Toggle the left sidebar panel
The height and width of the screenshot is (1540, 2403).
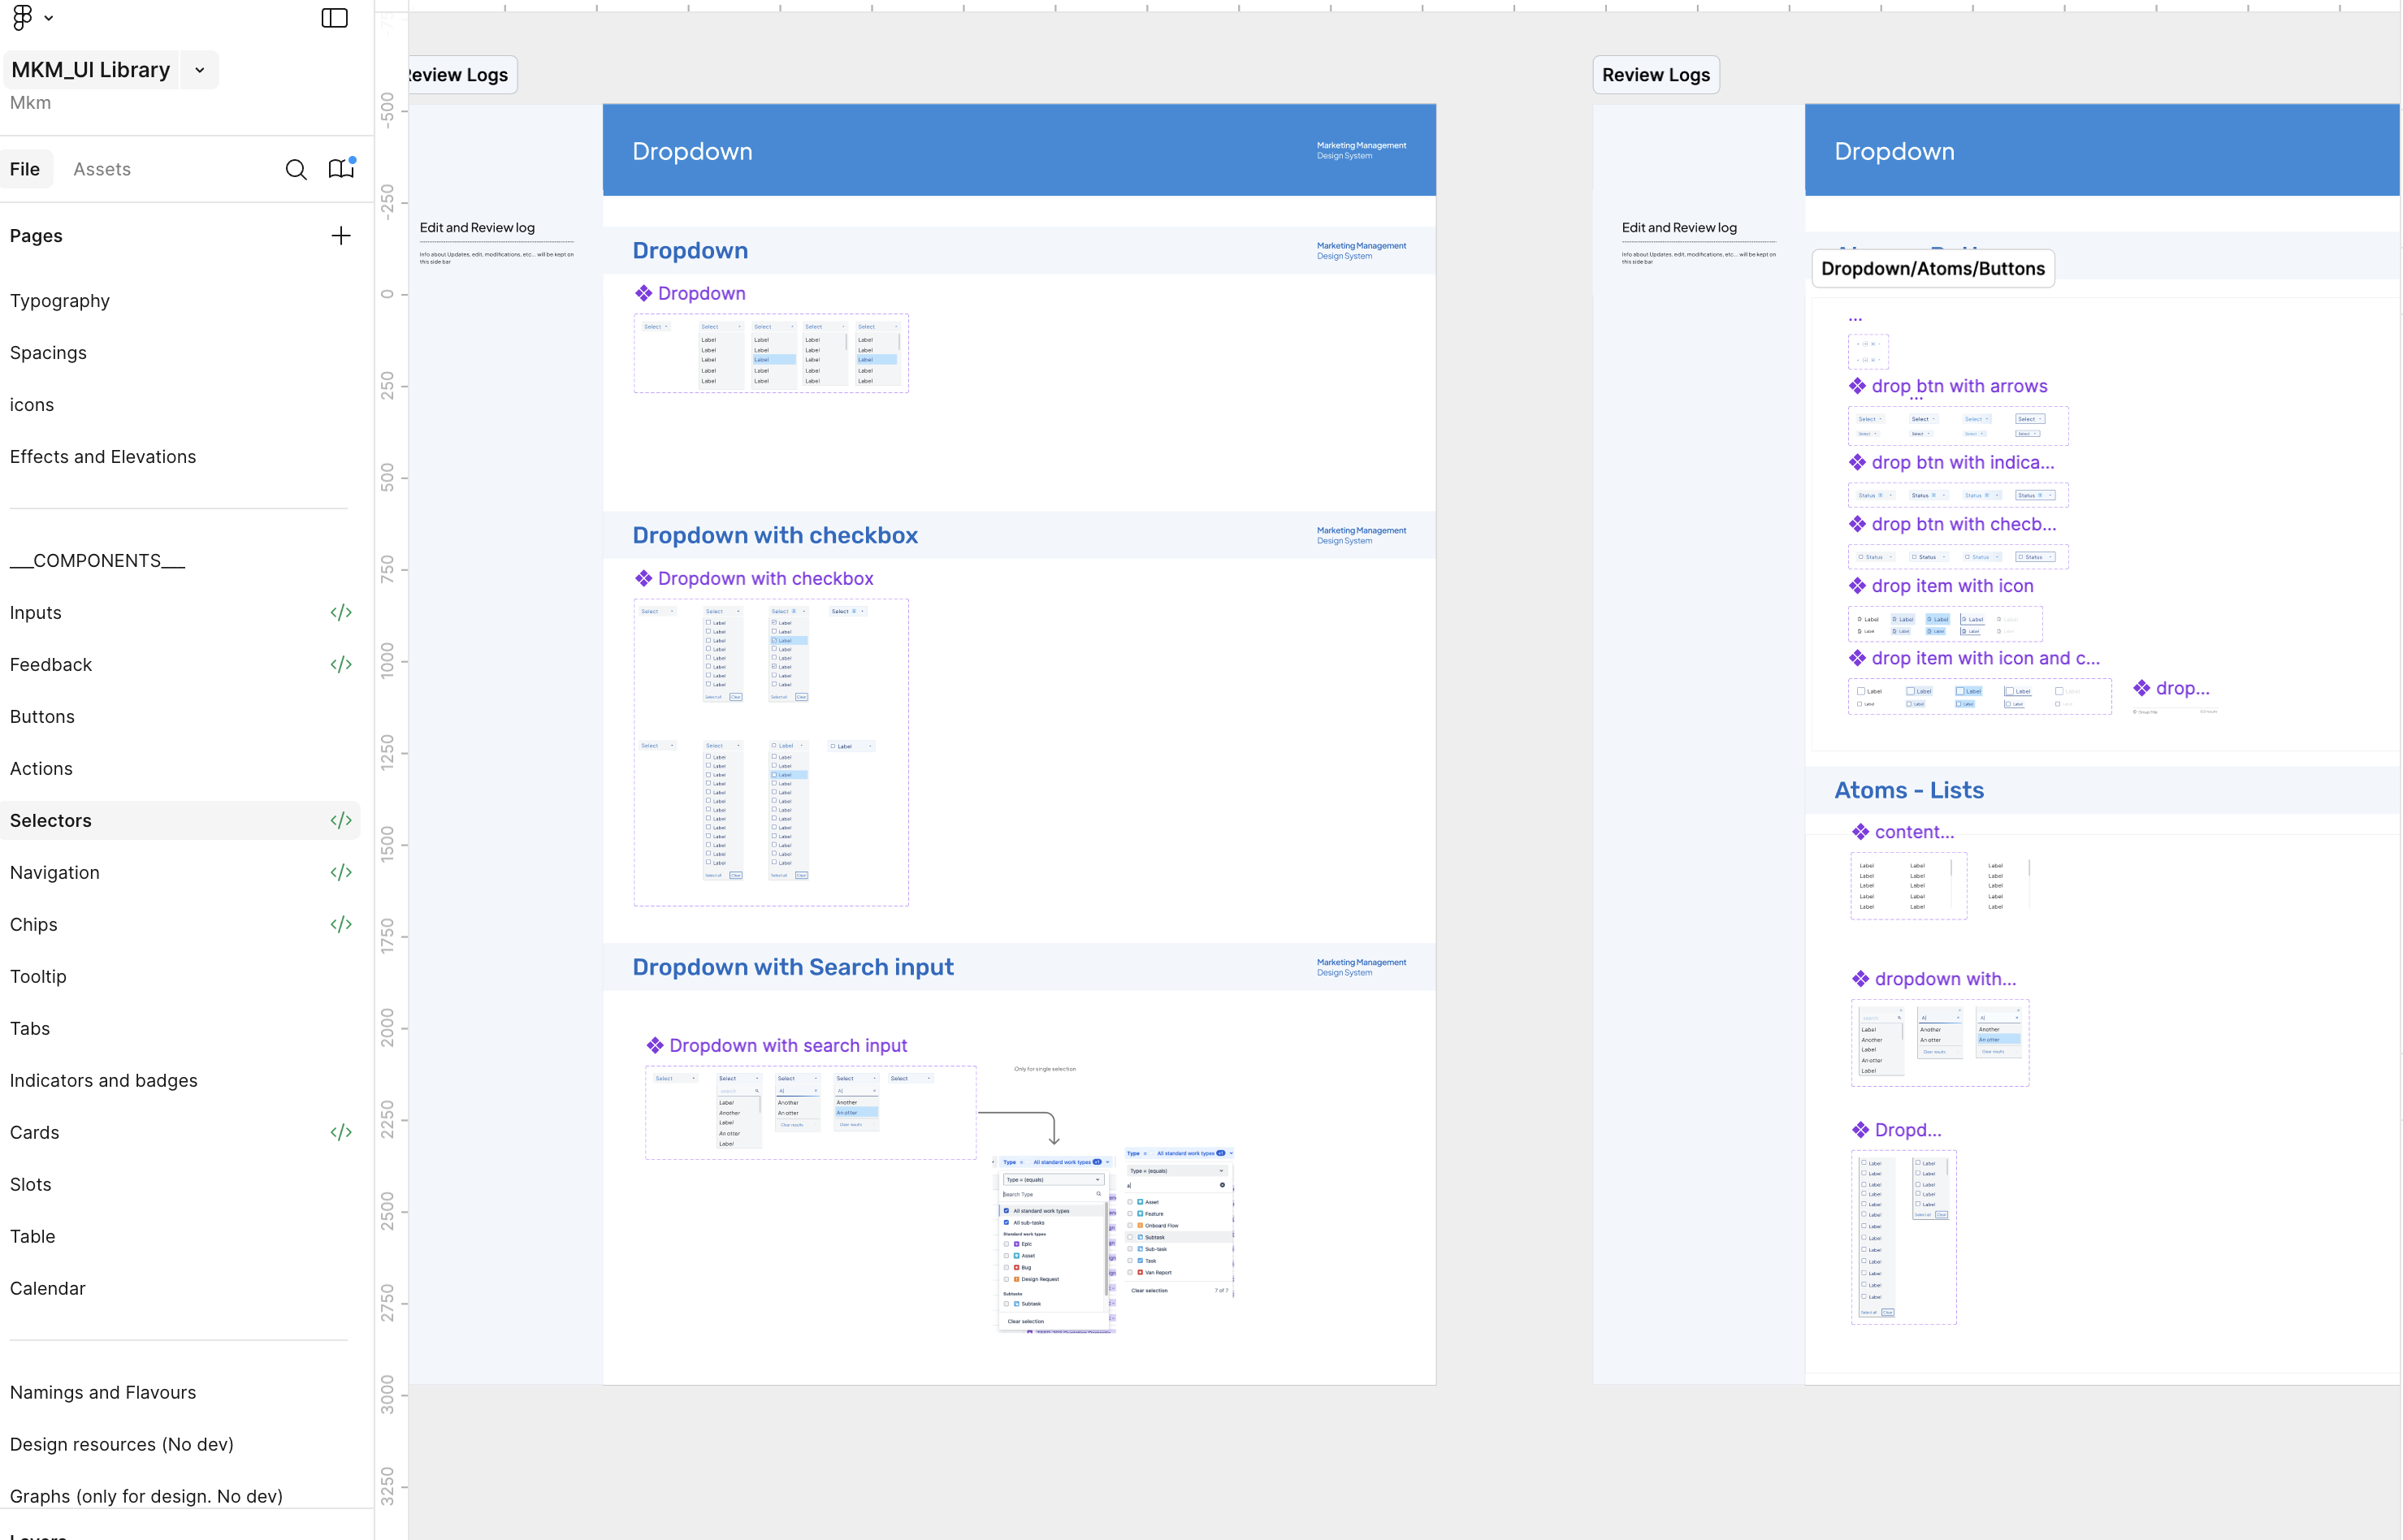[334, 18]
